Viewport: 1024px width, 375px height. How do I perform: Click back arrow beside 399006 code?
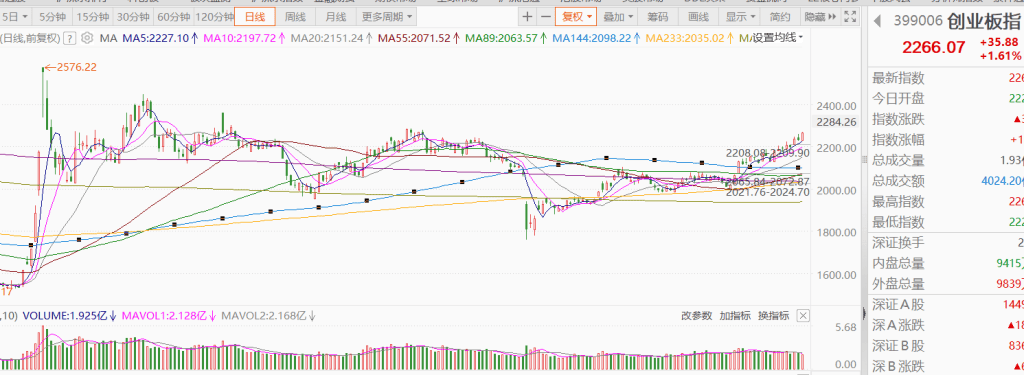(x=878, y=21)
